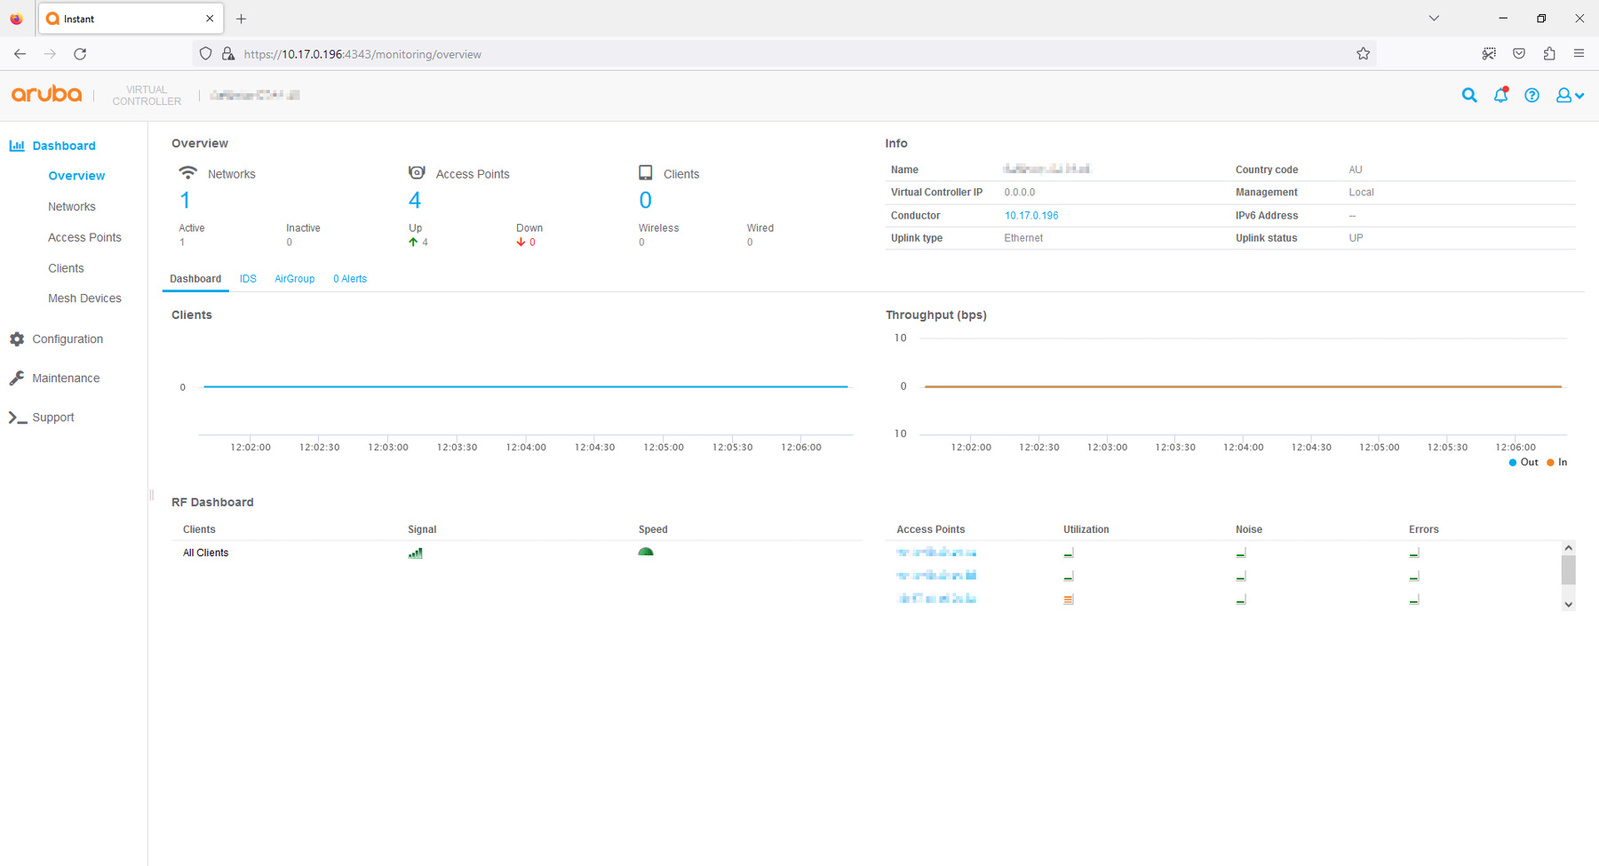Click the Aruba logo
This screenshot has height=866, width=1599.
(47, 94)
